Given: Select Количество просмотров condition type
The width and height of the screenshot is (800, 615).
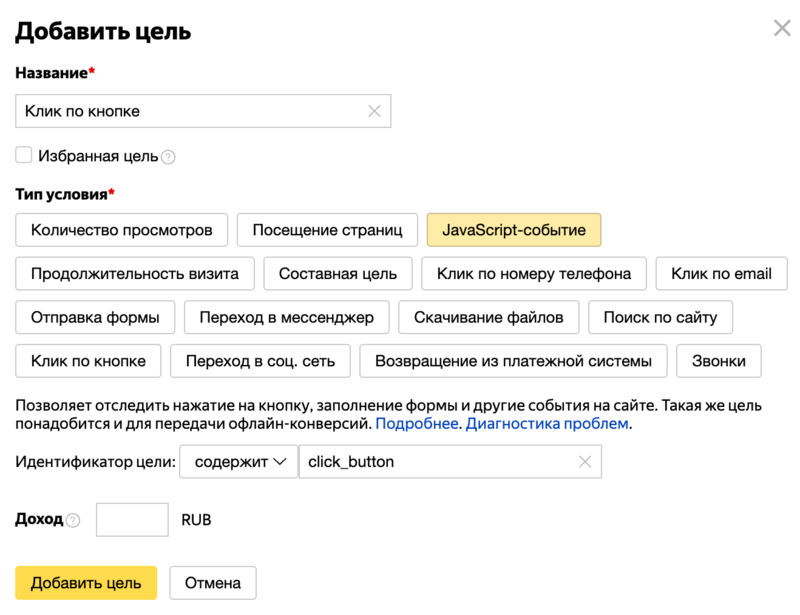Looking at the screenshot, I should click(122, 230).
